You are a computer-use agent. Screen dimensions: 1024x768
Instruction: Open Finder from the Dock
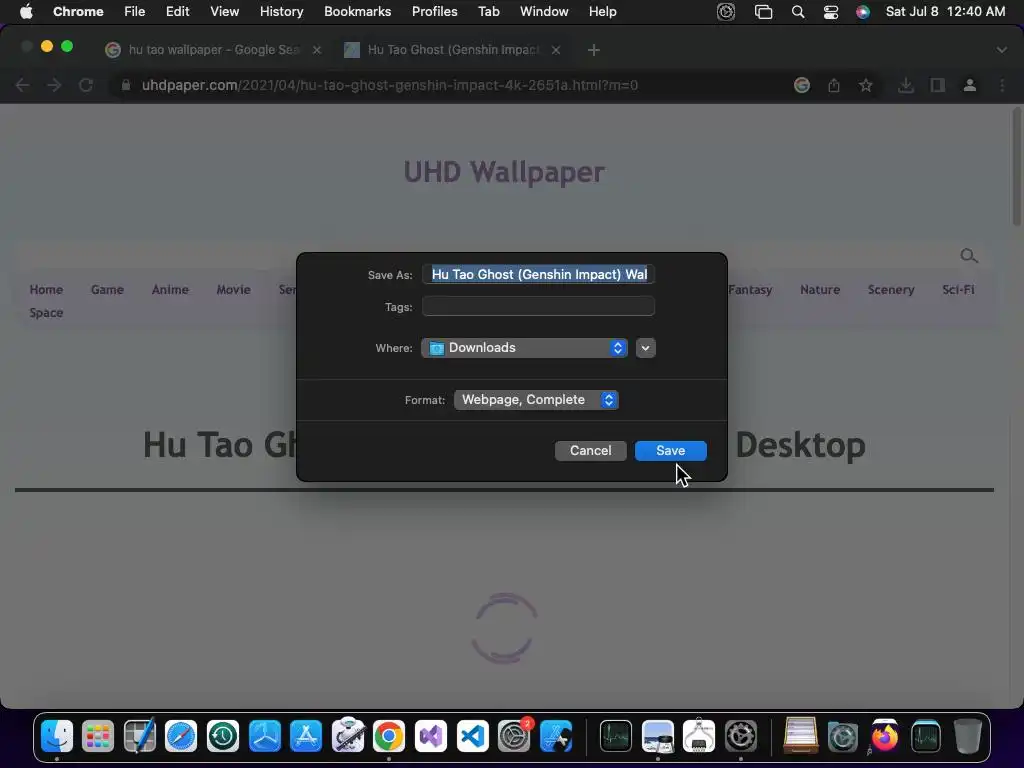[x=57, y=737]
